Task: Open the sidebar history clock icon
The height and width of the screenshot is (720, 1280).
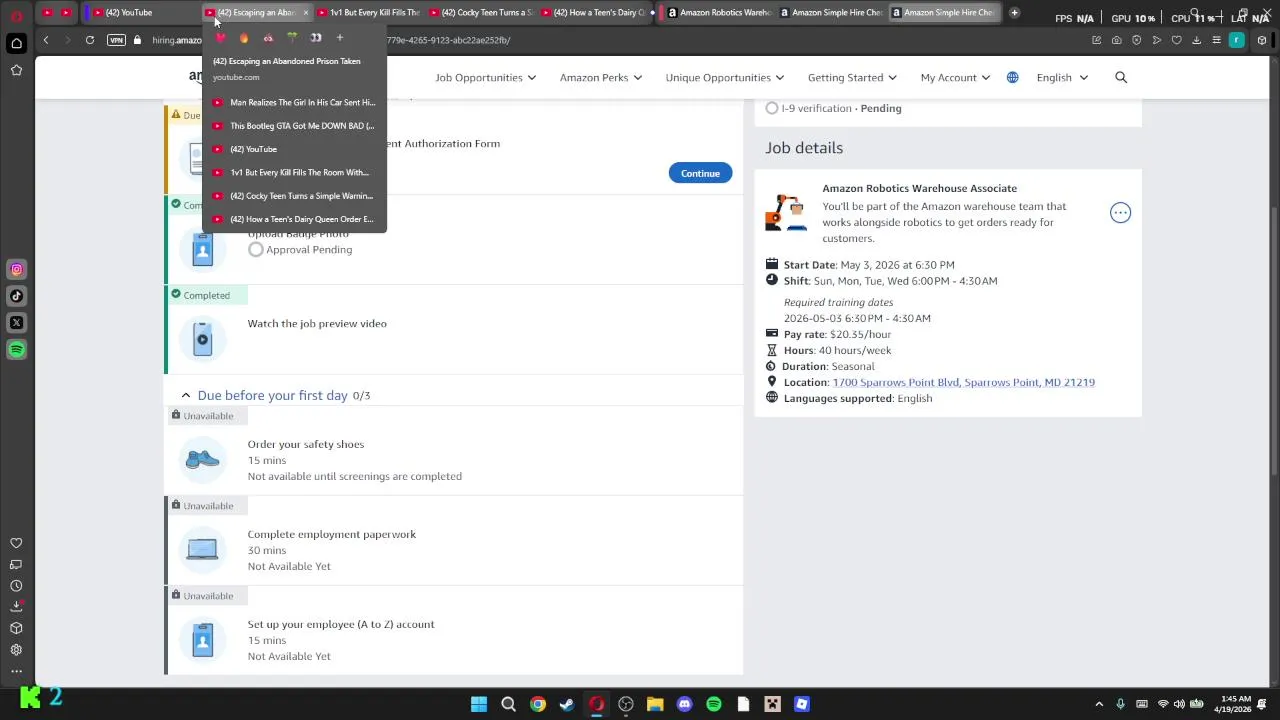Action: pos(16,586)
